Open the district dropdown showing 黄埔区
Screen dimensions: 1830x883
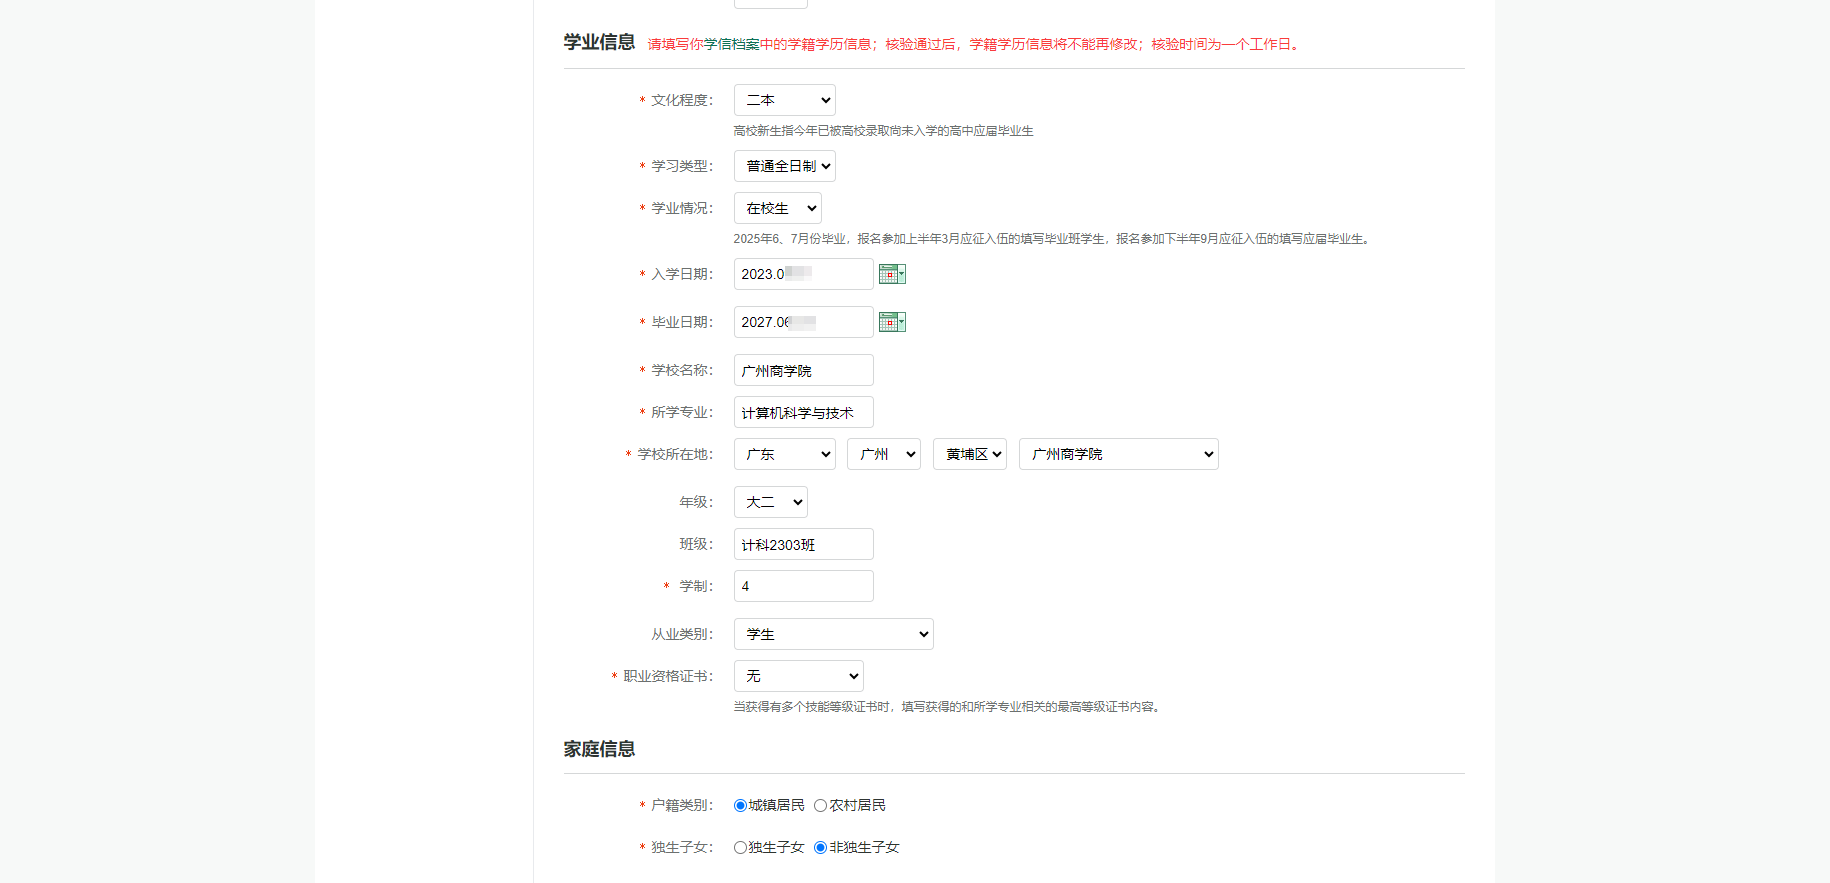pos(969,454)
